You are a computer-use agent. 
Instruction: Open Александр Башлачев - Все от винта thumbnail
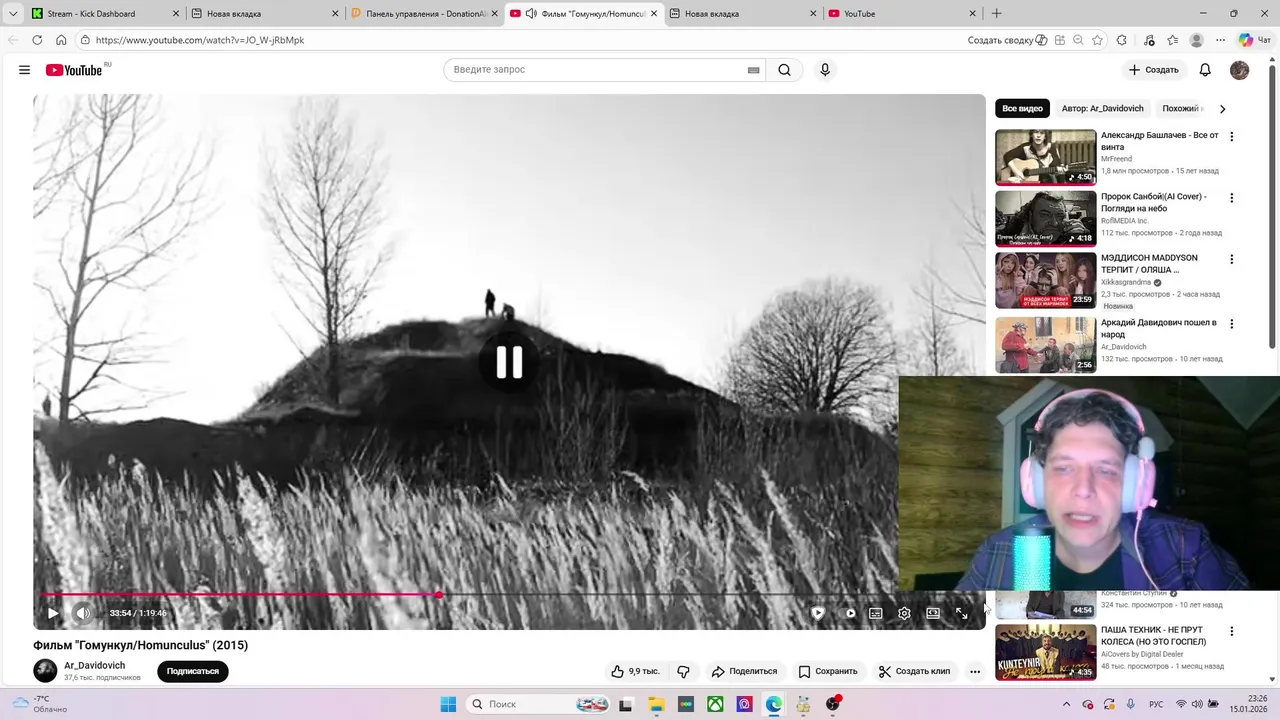[1046, 157]
